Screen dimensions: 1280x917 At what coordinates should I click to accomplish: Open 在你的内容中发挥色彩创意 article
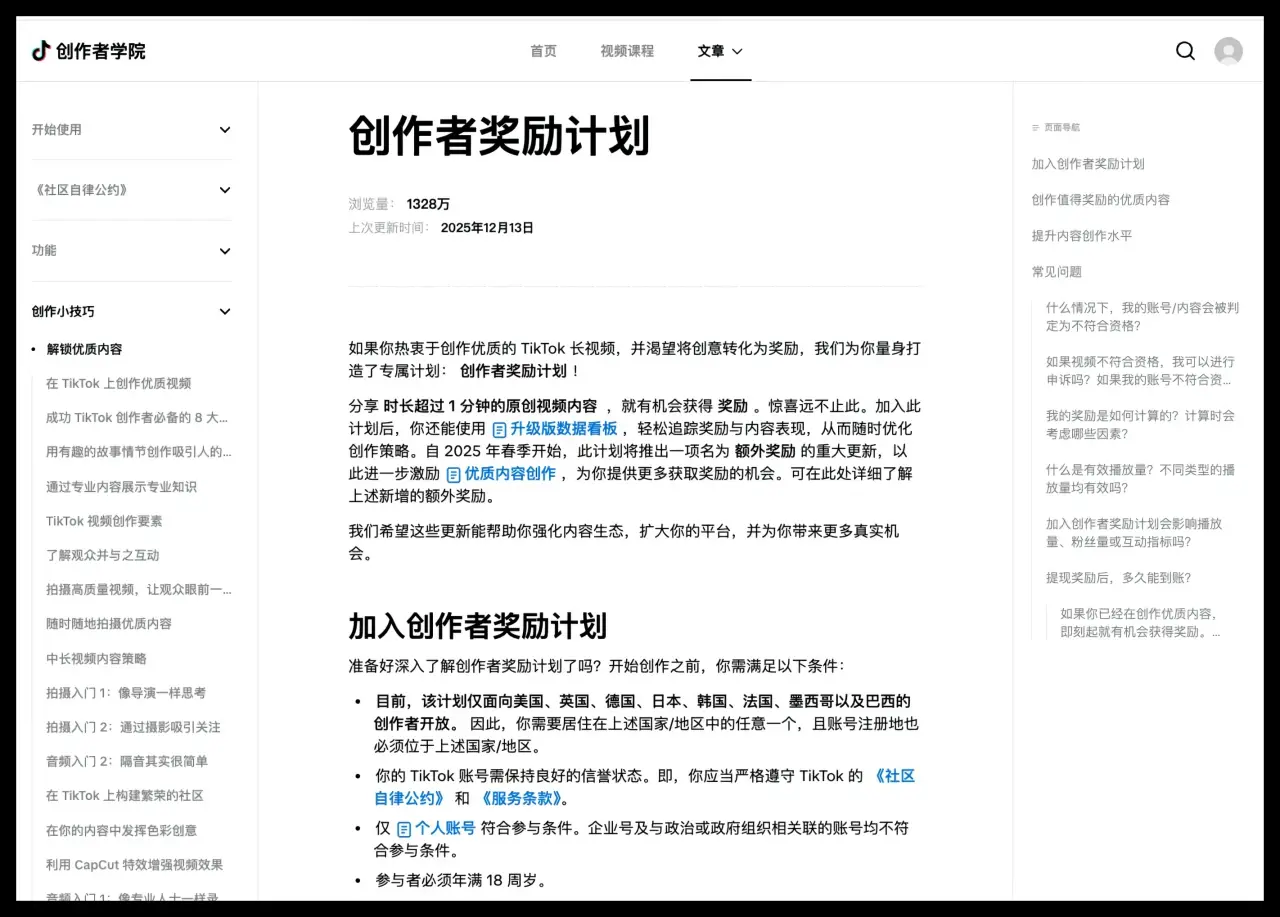pyautogui.click(x=121, y=831)
